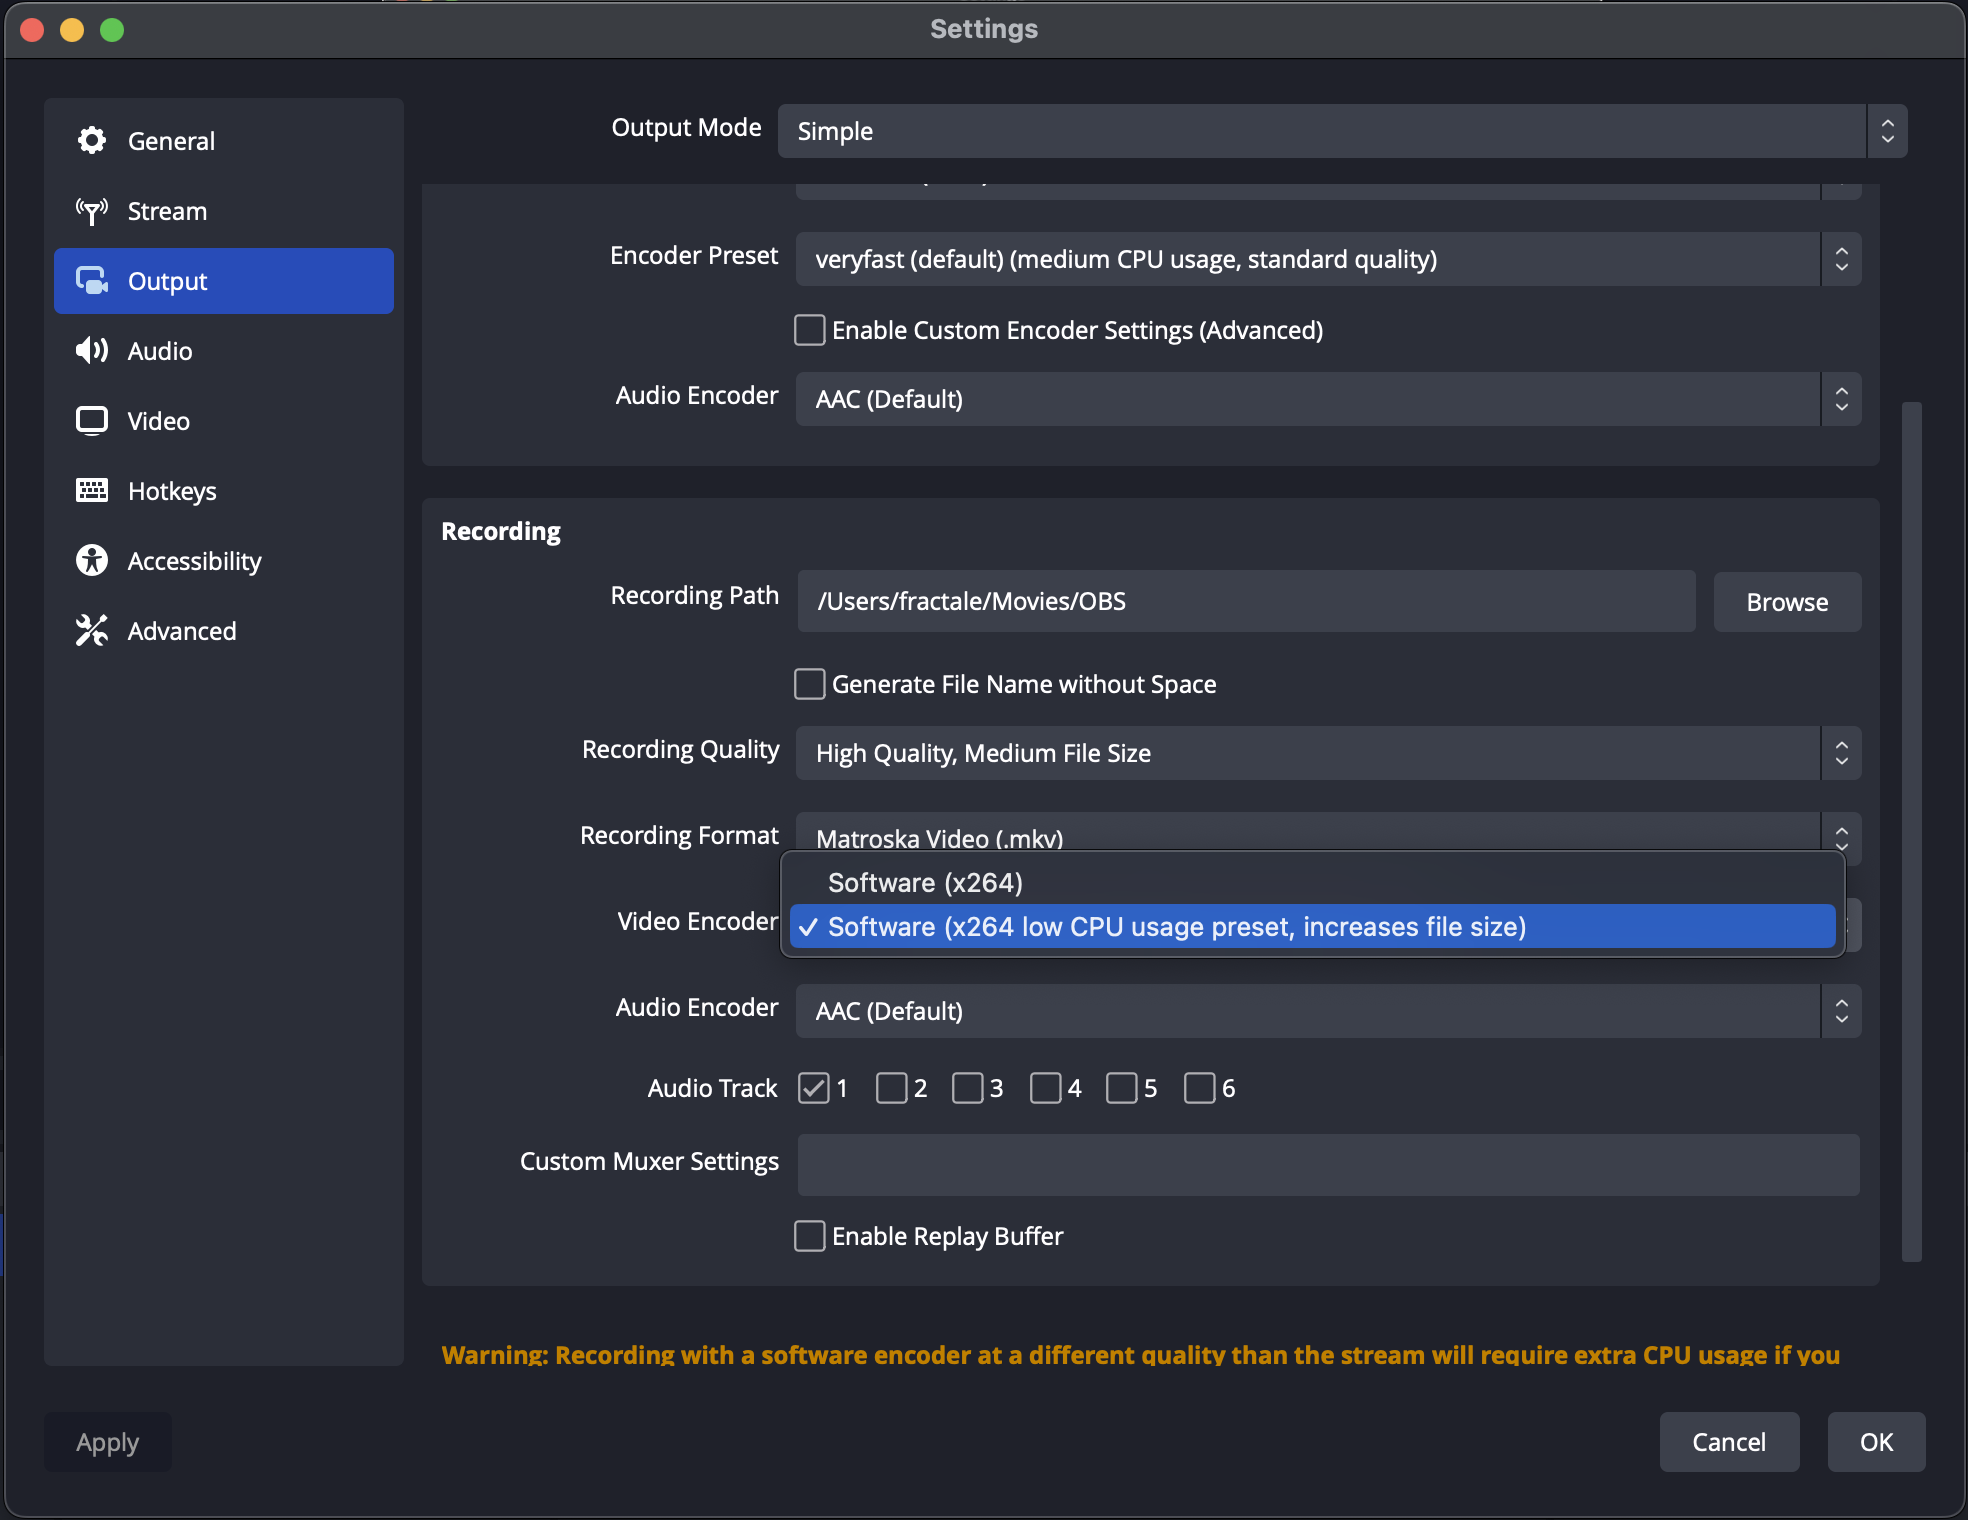The width and height of the screenshot is (1968, 1520).
Task: Select the Audio speaker icon
Action: (x=91, y=351)
